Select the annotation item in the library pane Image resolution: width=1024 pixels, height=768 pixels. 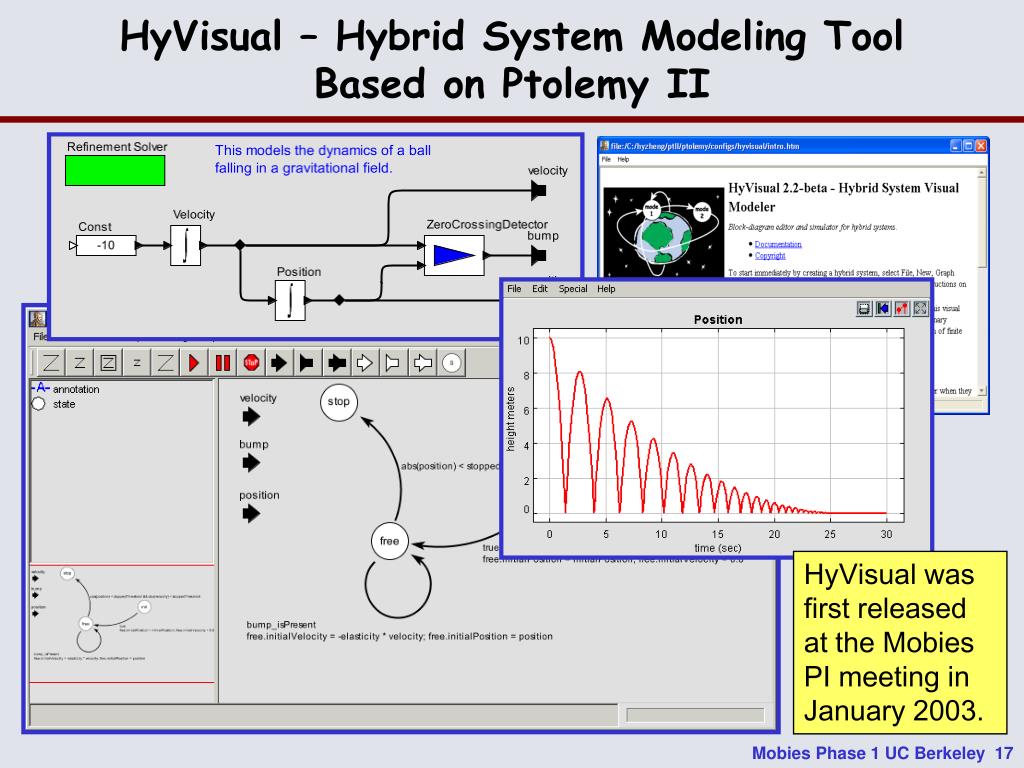click(66, 389)
